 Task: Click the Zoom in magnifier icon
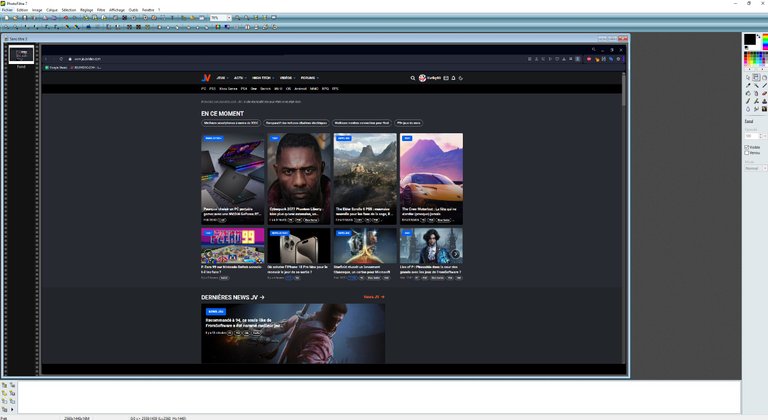pyautogui.click(x=238, y=18)
